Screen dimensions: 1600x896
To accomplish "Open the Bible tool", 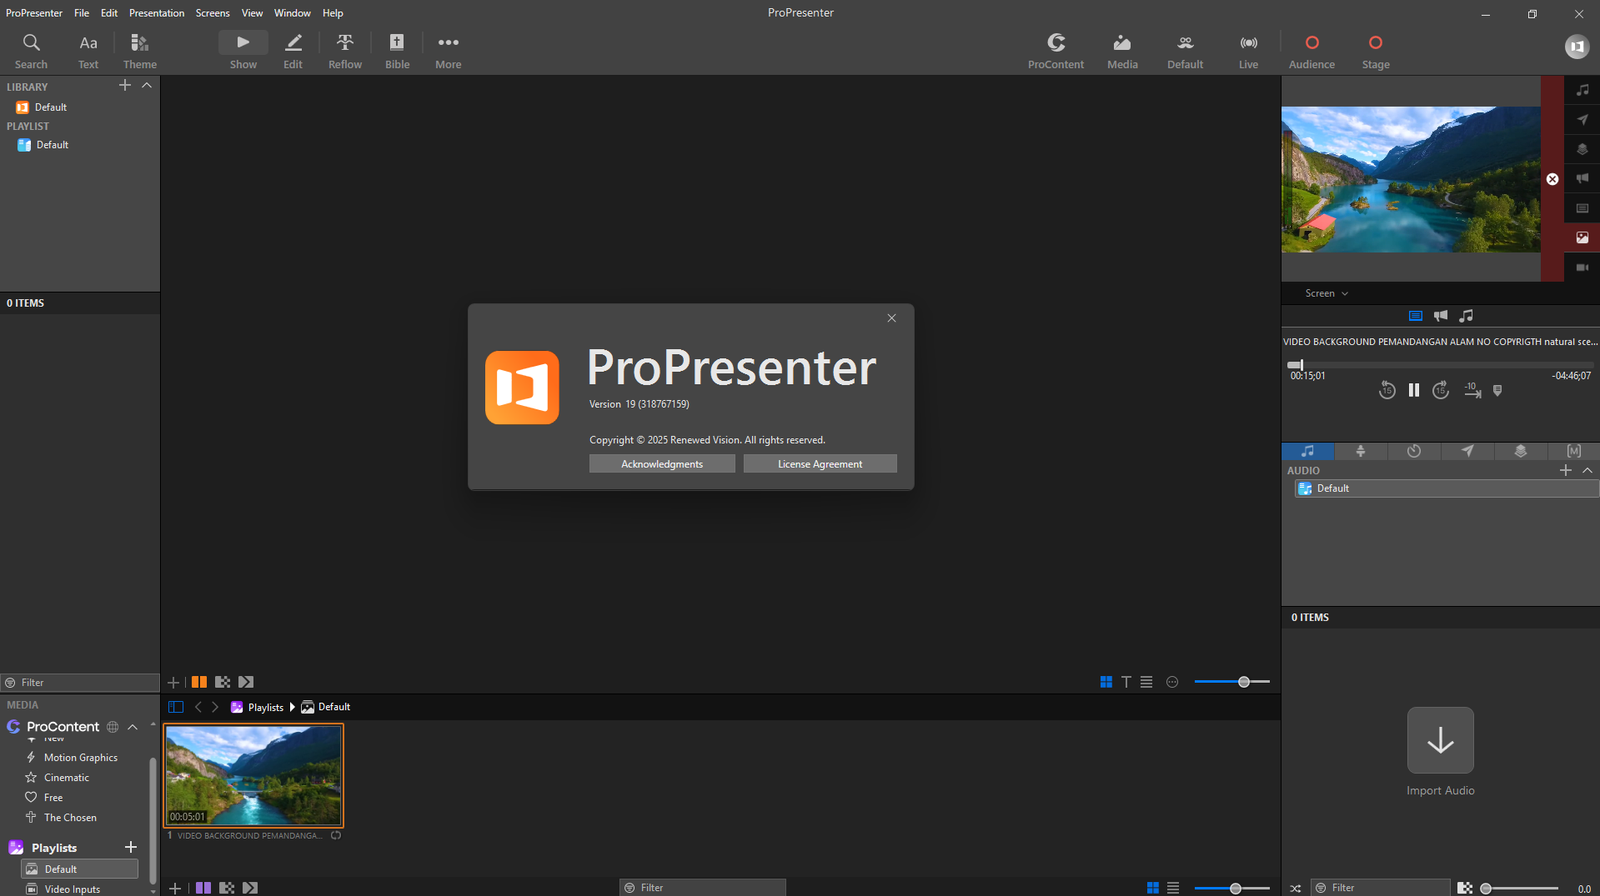I will click(x=397, y=51).
